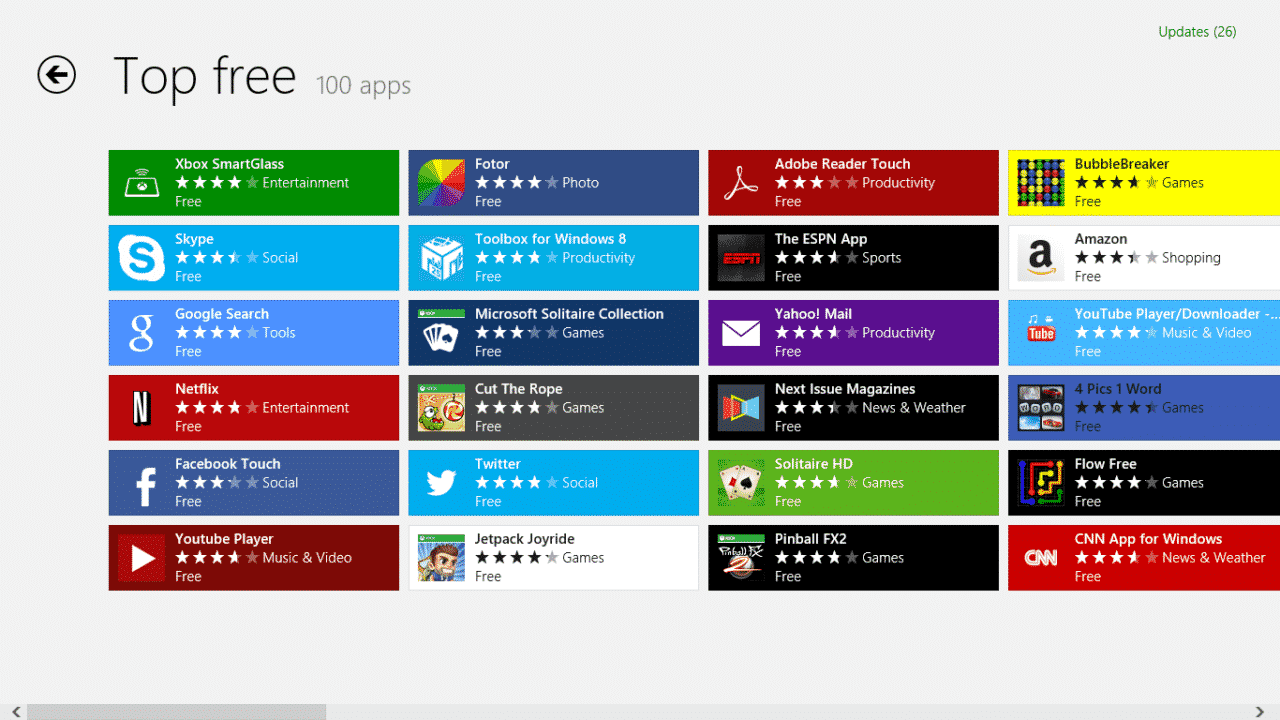Click the ESPN Sports category label

[x=881, y=258]
